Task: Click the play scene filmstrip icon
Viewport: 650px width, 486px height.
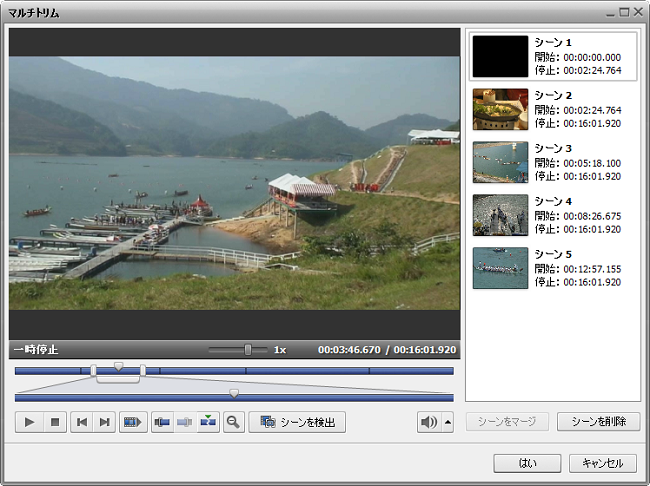Action: pos(133,422)
